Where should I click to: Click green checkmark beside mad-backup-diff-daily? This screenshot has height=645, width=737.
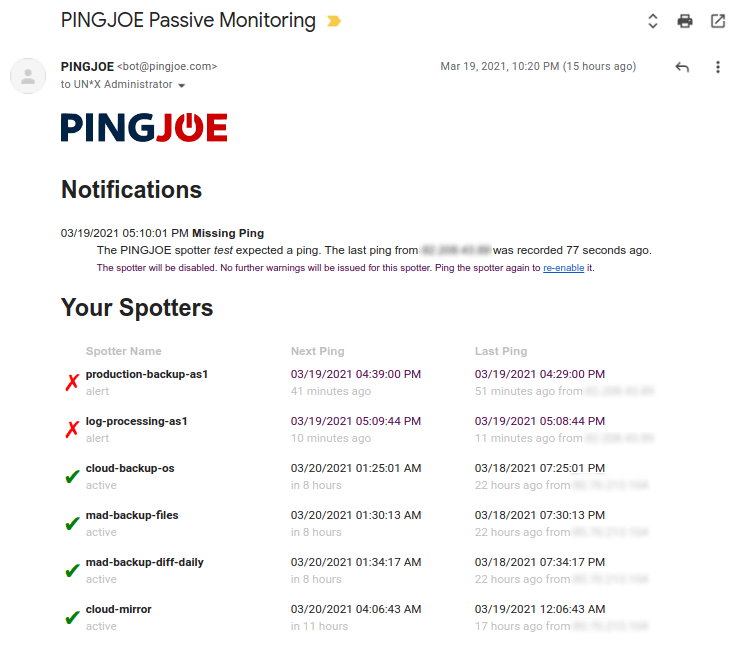(x=72, y=571)
